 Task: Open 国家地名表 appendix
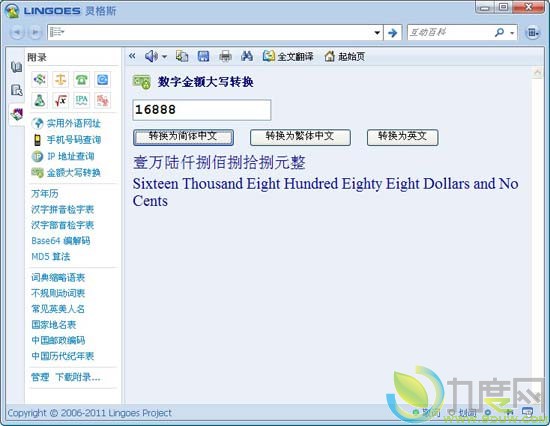(54, 325)
